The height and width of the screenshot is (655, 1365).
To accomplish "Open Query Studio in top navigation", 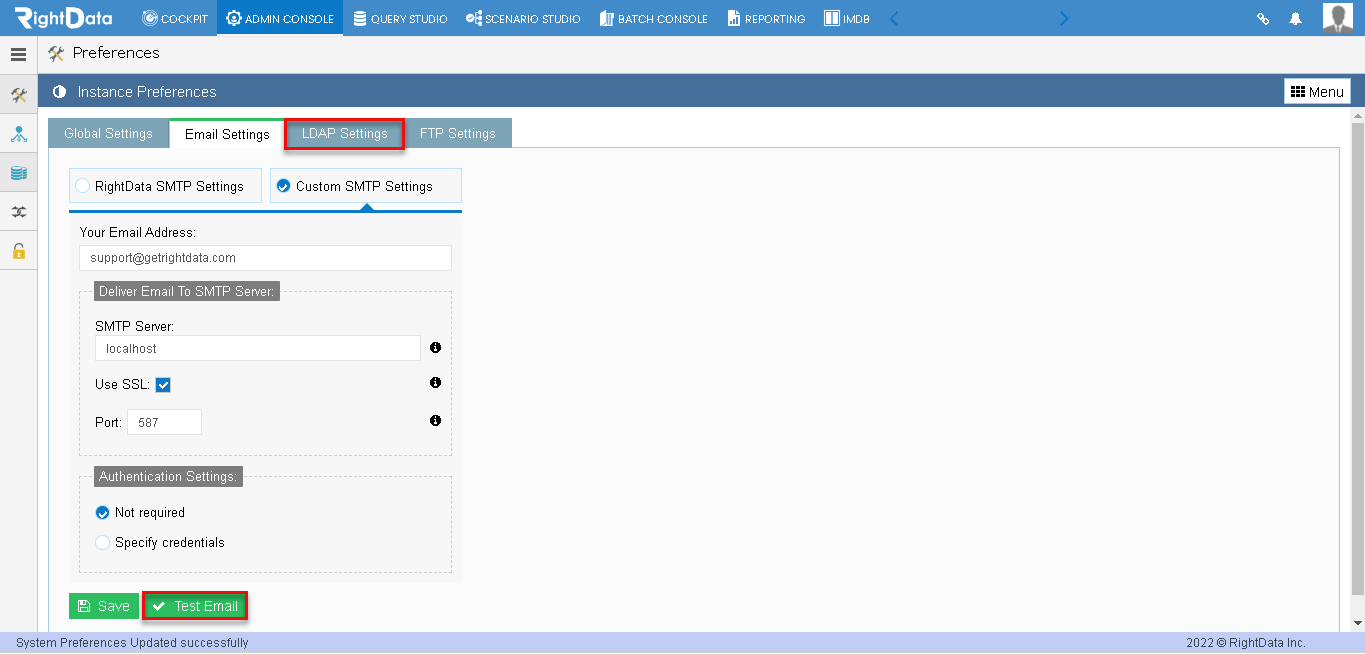I will pos(400,18).
